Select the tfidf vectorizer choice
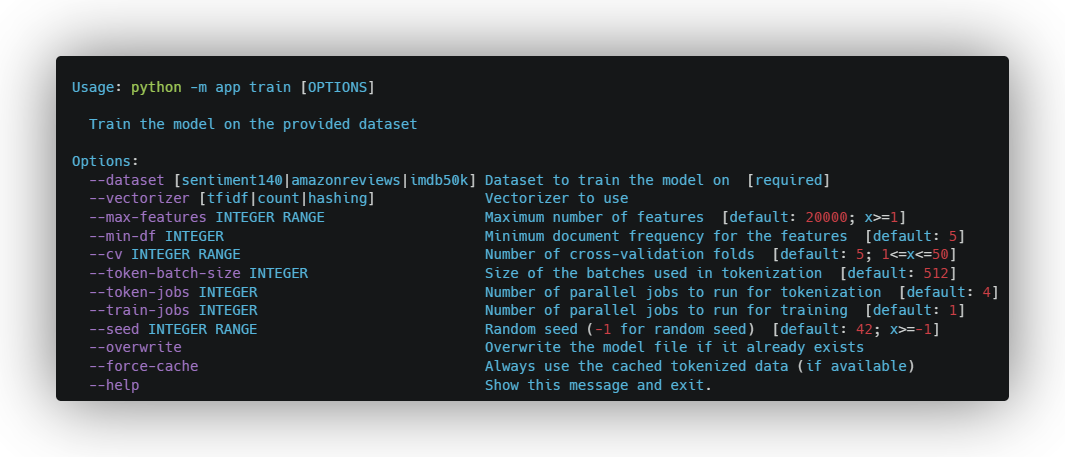The height and width of the screenshot is (457, 1065). [x=227, y=198]
